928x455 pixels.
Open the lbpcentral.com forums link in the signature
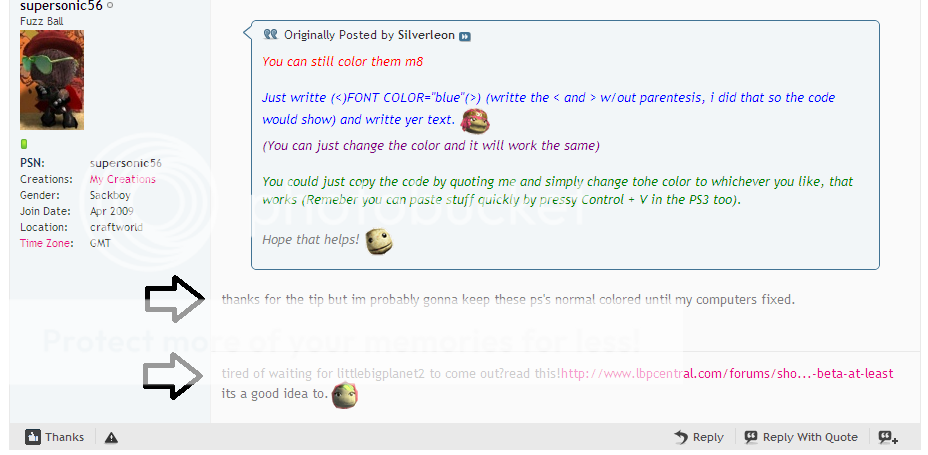coord(727,373)
